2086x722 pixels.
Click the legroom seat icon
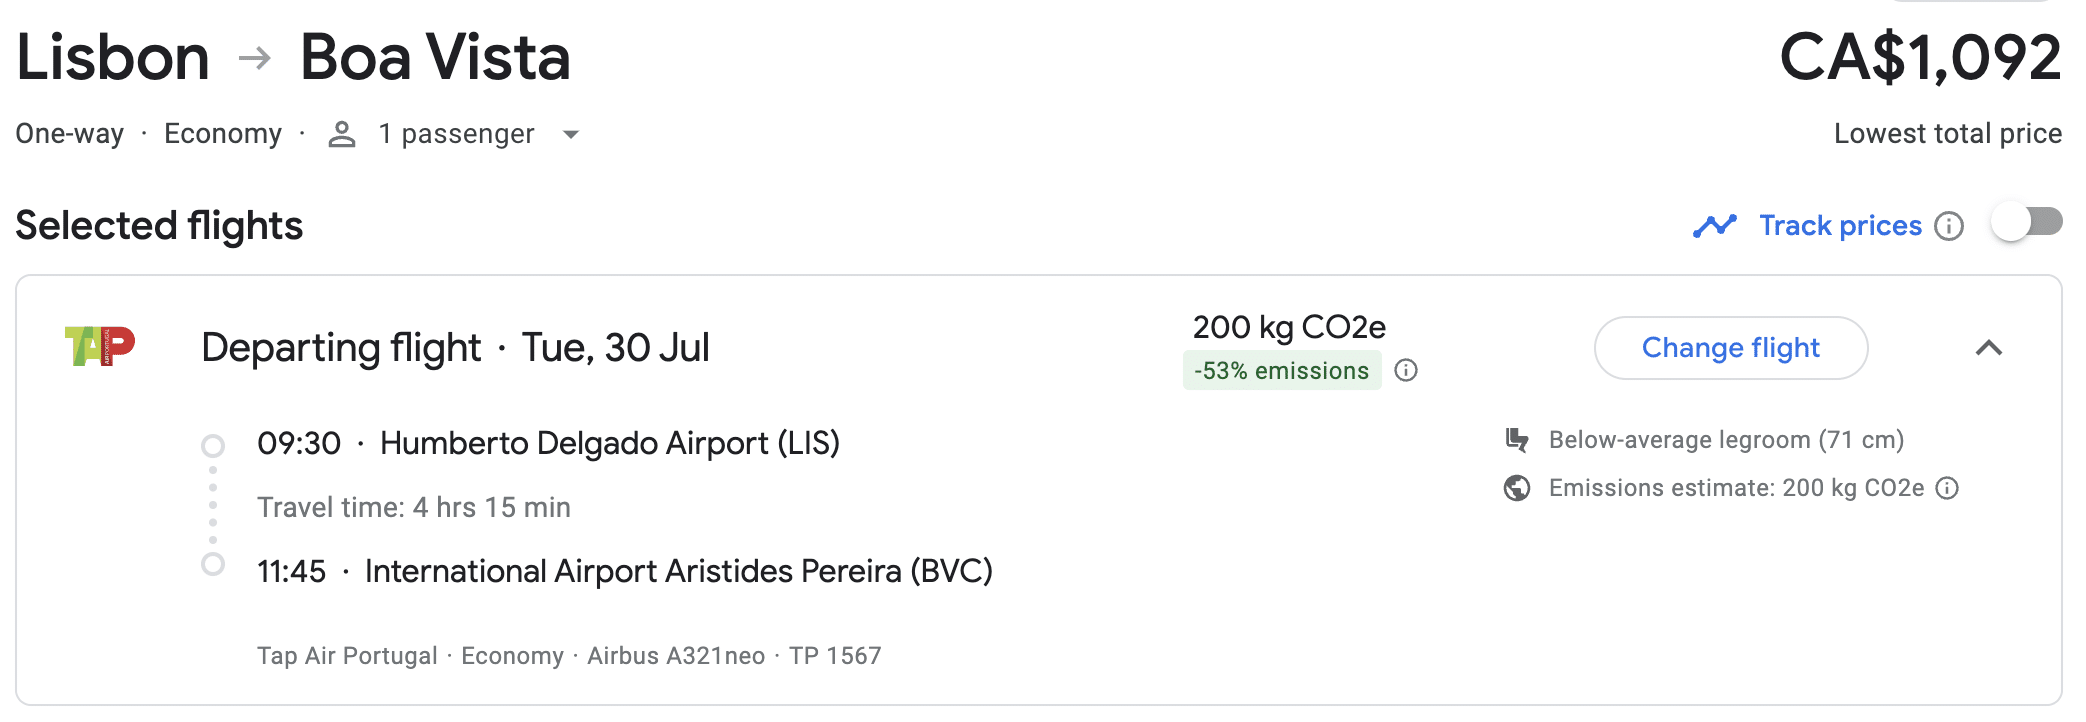coord(1517,440)
